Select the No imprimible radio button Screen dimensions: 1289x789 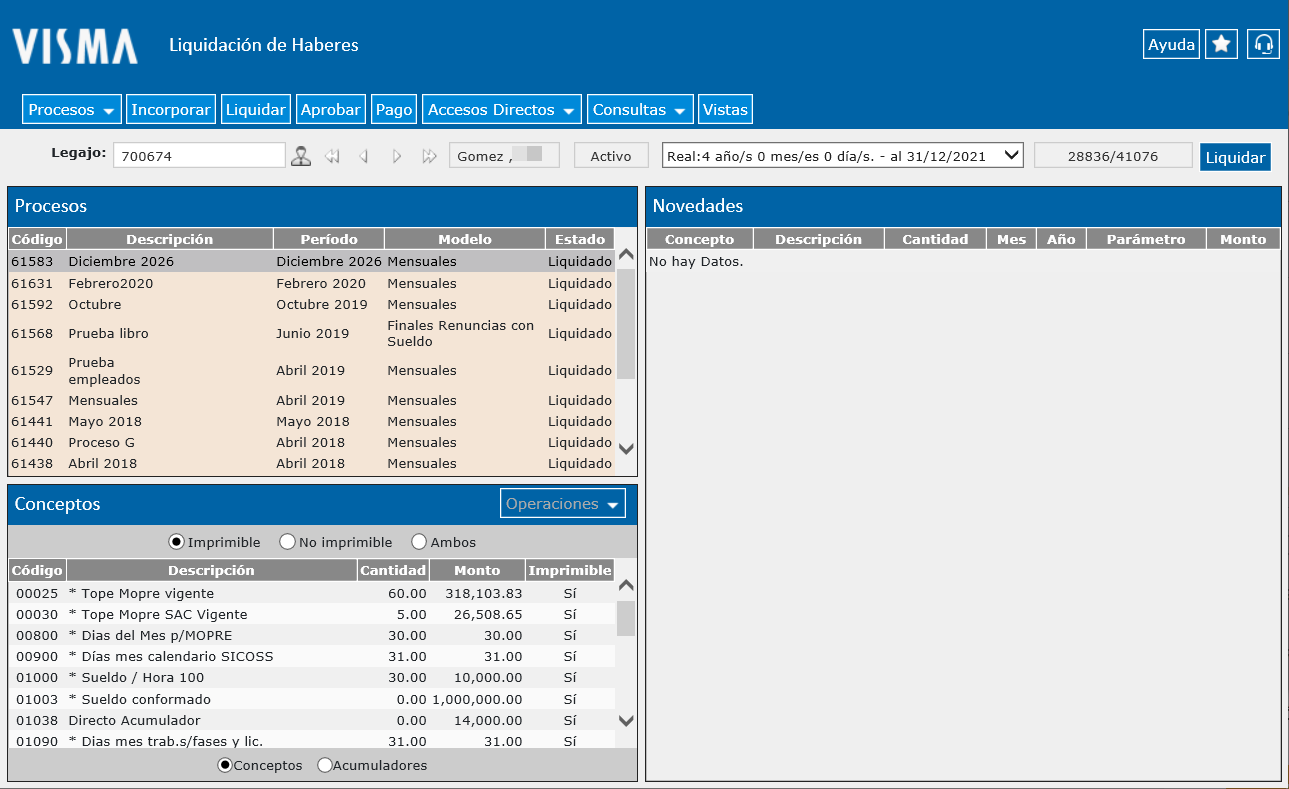point(287,542)
